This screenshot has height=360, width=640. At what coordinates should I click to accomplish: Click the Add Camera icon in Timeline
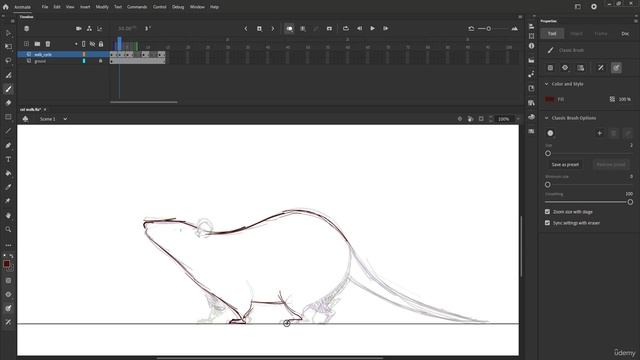pos(79,29)
